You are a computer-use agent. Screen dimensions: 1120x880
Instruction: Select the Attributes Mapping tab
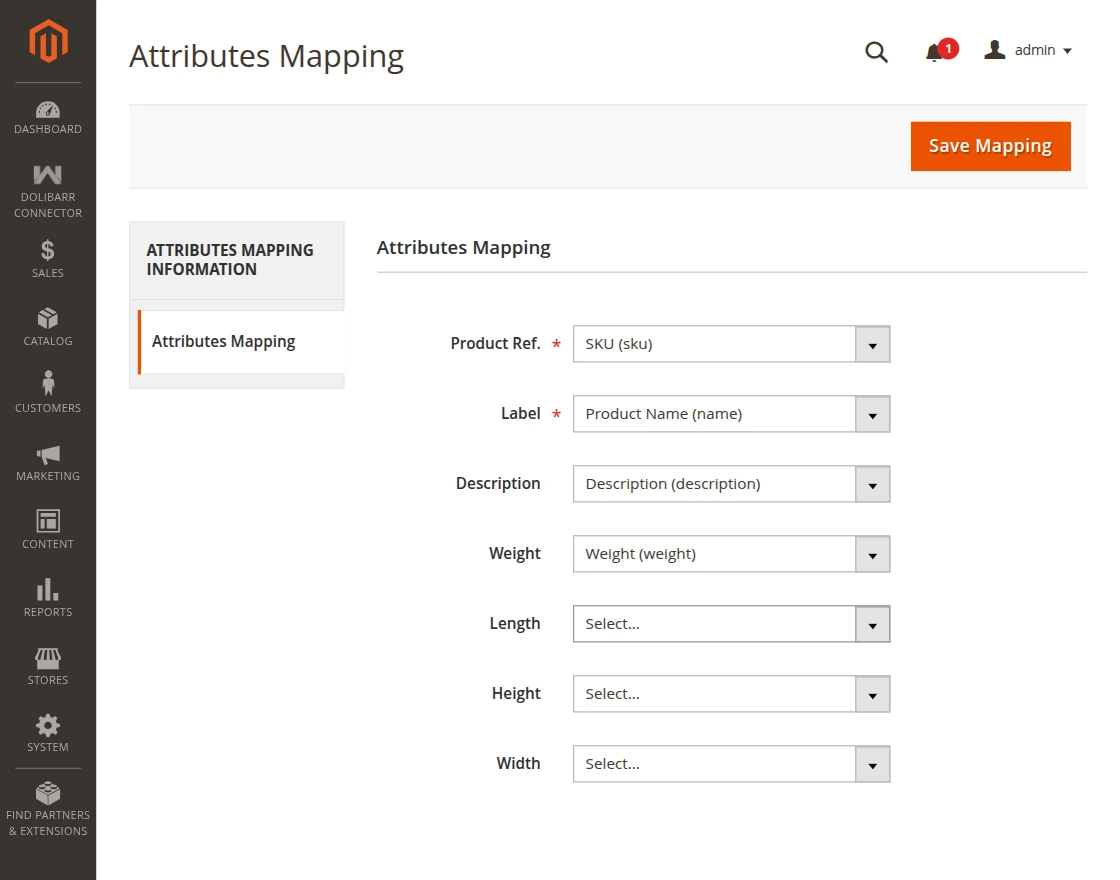(223, 341)
